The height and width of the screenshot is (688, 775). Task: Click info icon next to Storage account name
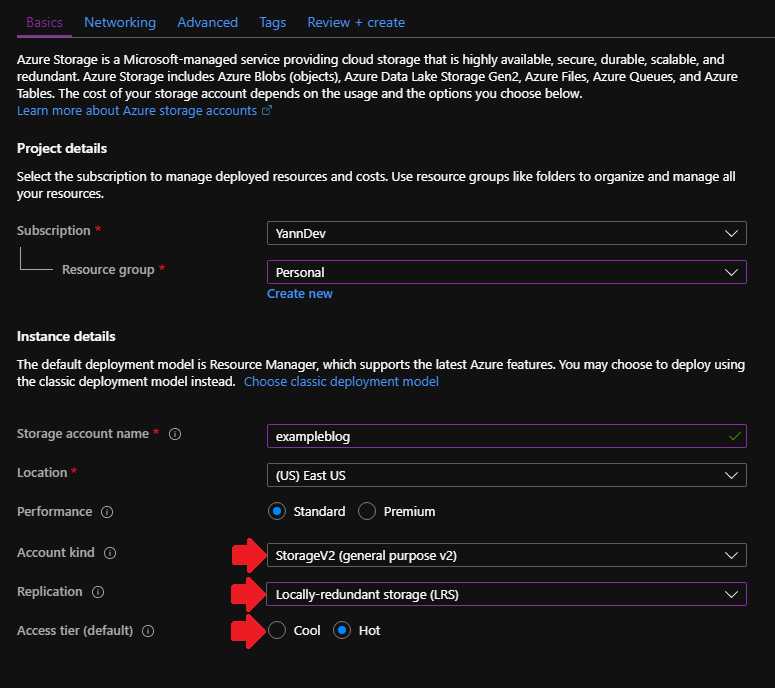[x=175, y=435]
